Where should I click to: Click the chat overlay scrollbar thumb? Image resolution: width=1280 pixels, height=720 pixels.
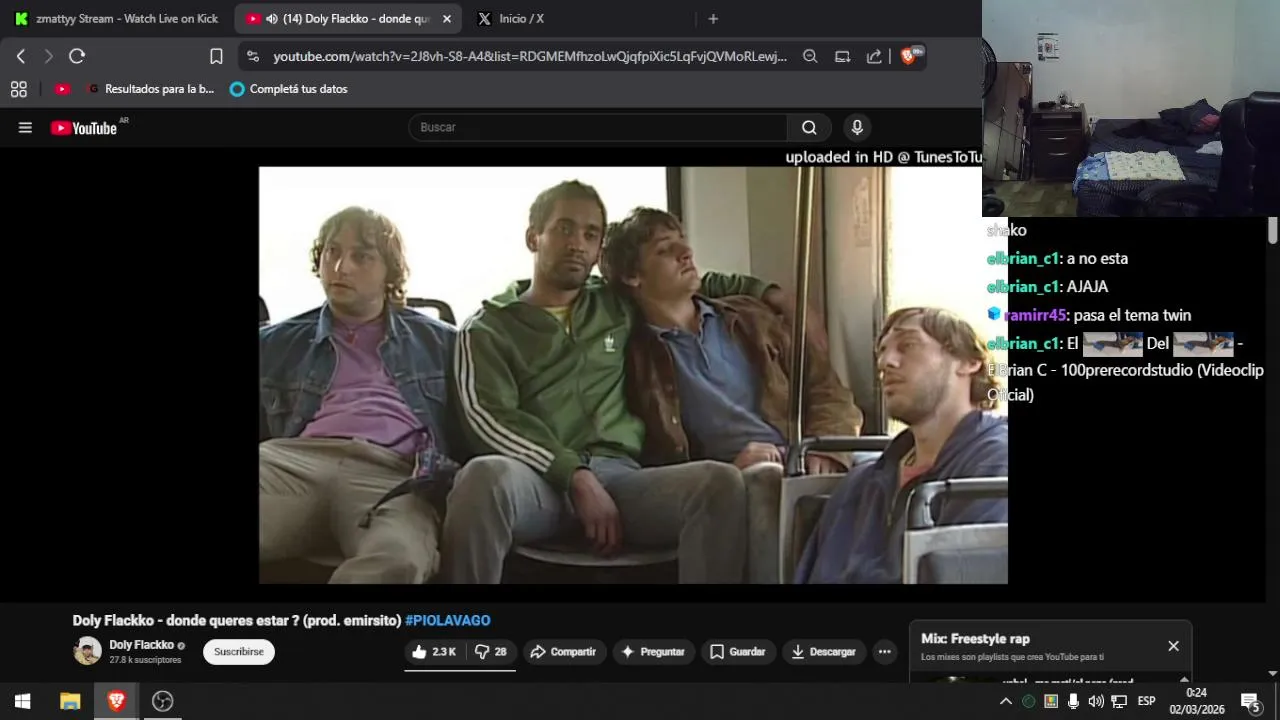1272,230
